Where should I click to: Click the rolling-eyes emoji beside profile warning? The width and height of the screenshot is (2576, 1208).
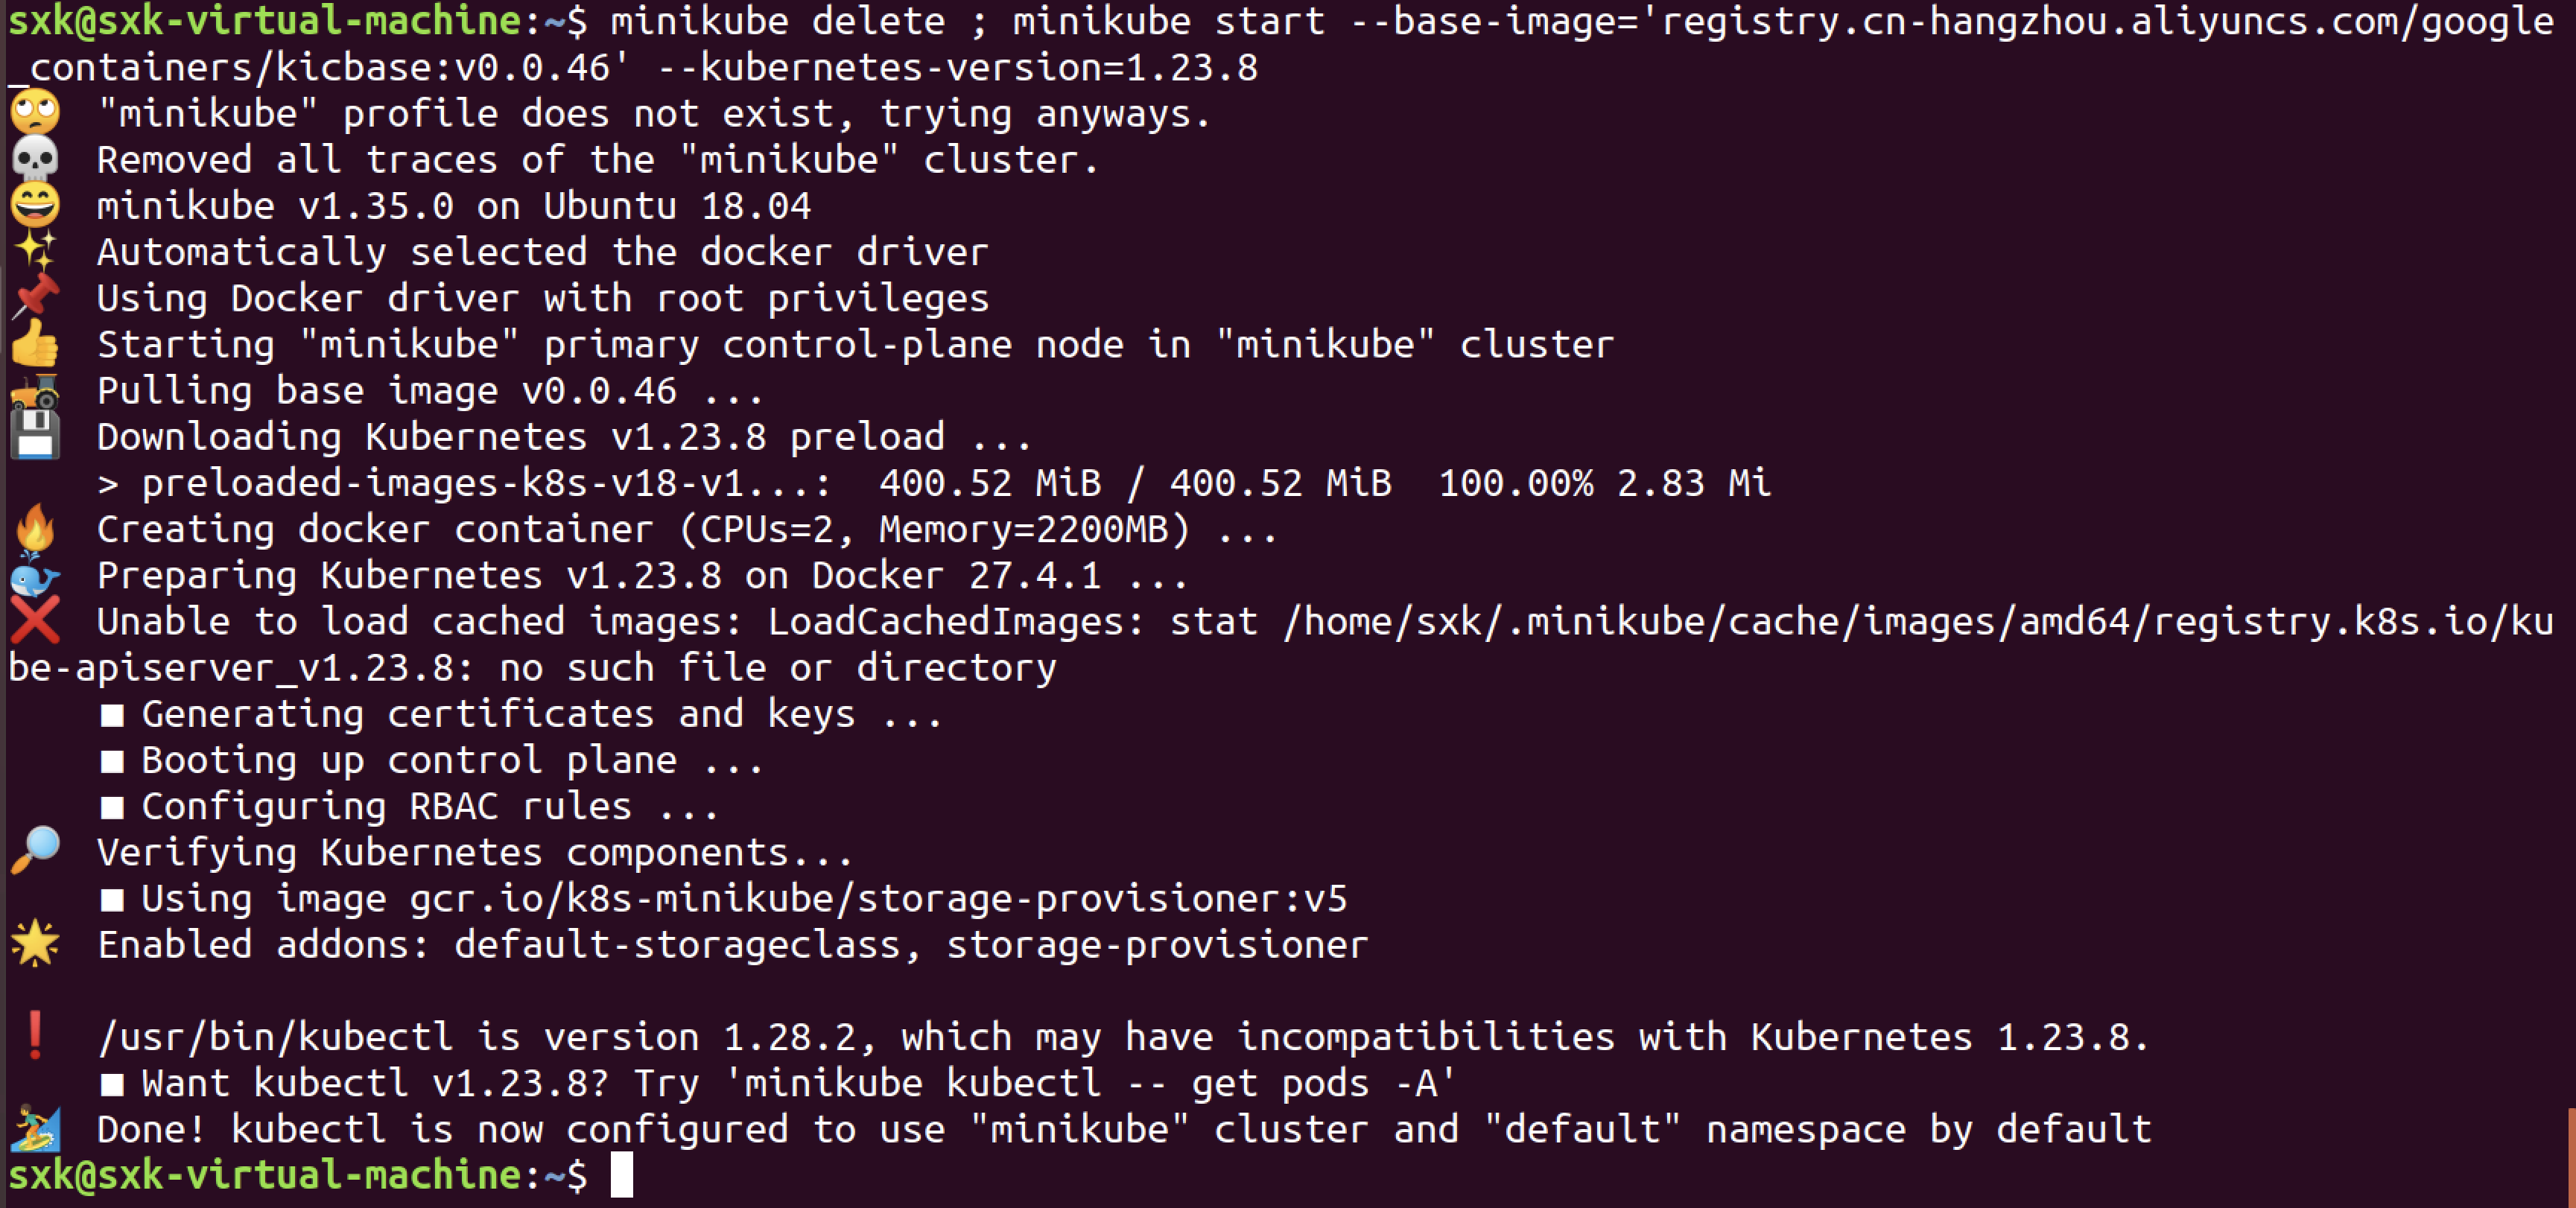point(35,112)
